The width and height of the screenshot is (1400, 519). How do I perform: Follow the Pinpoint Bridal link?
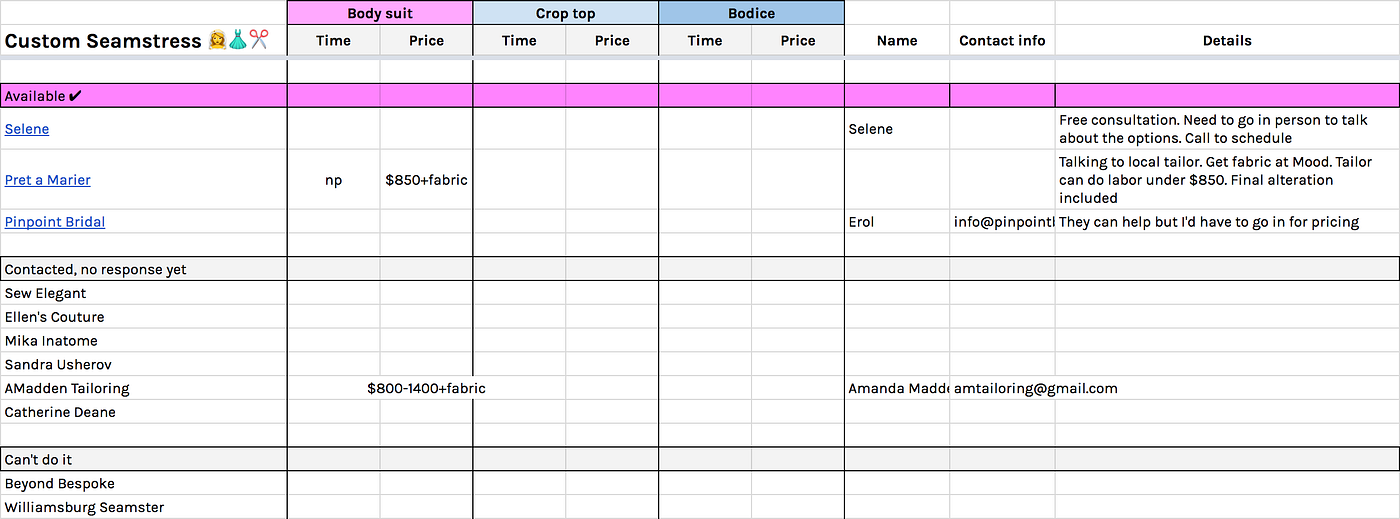click(x=55, y=222)
